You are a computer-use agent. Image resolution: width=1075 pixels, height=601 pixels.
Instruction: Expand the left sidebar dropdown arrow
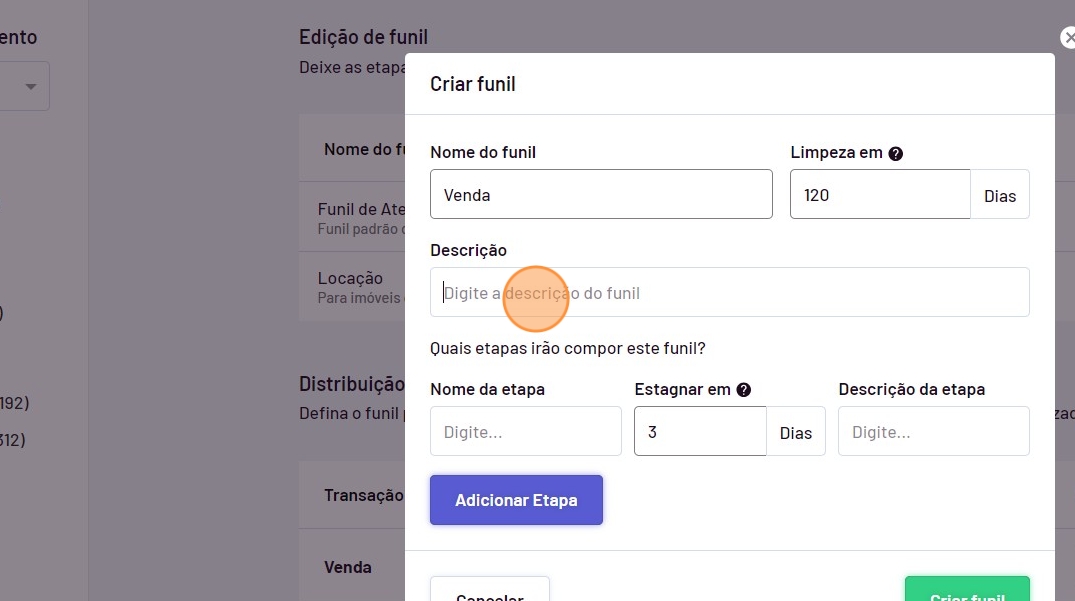pyautogui.click(x=31, y=87)
